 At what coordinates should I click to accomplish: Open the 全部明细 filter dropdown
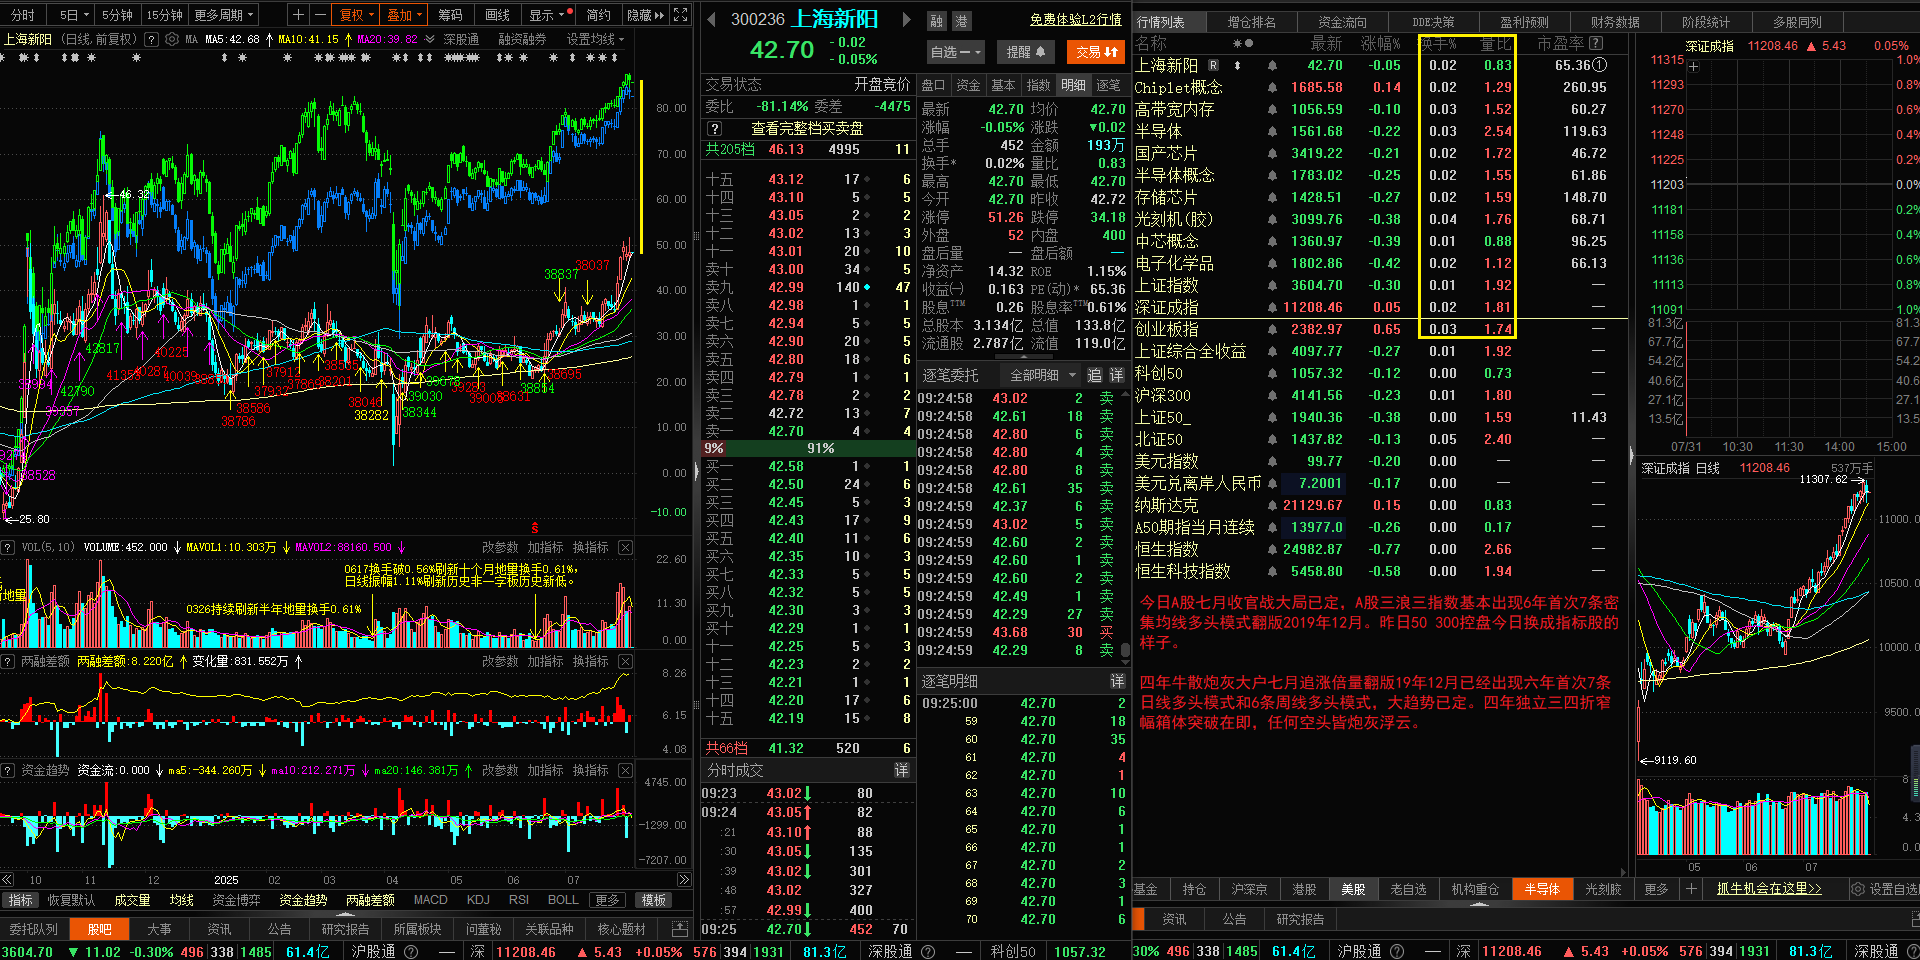(1042, 375)
